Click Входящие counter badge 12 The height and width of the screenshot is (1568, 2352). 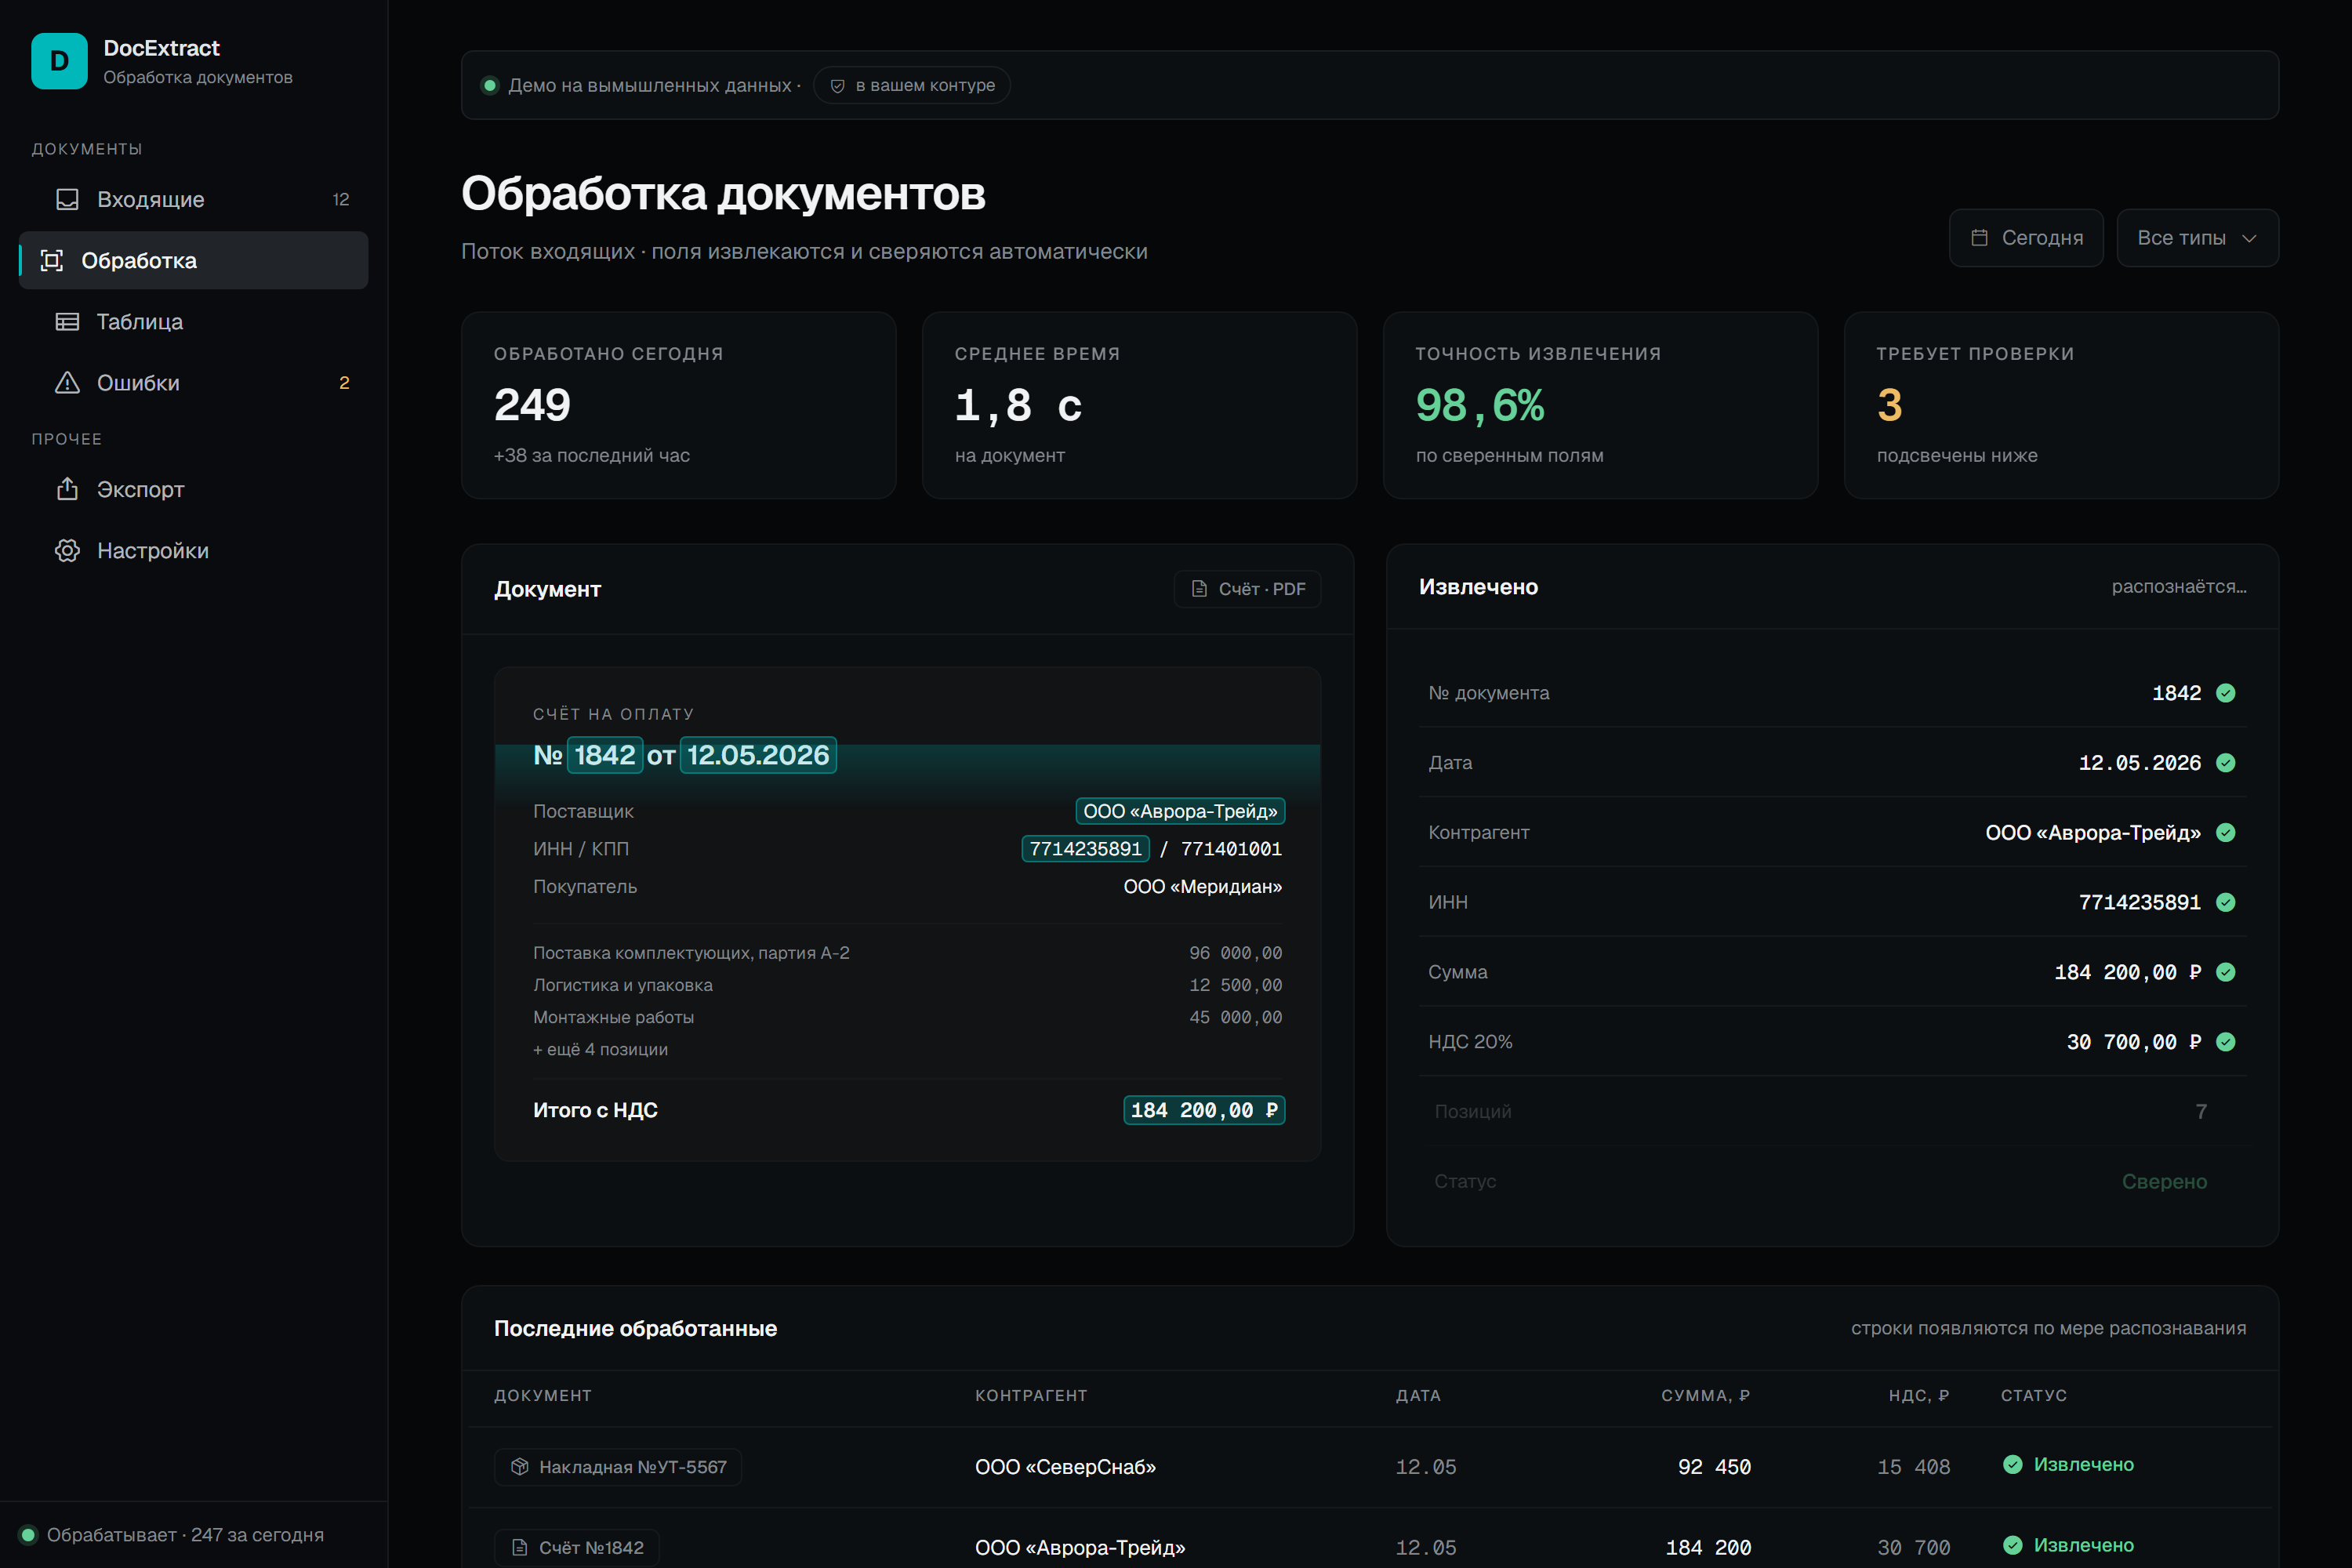click(x=340, y=199)
